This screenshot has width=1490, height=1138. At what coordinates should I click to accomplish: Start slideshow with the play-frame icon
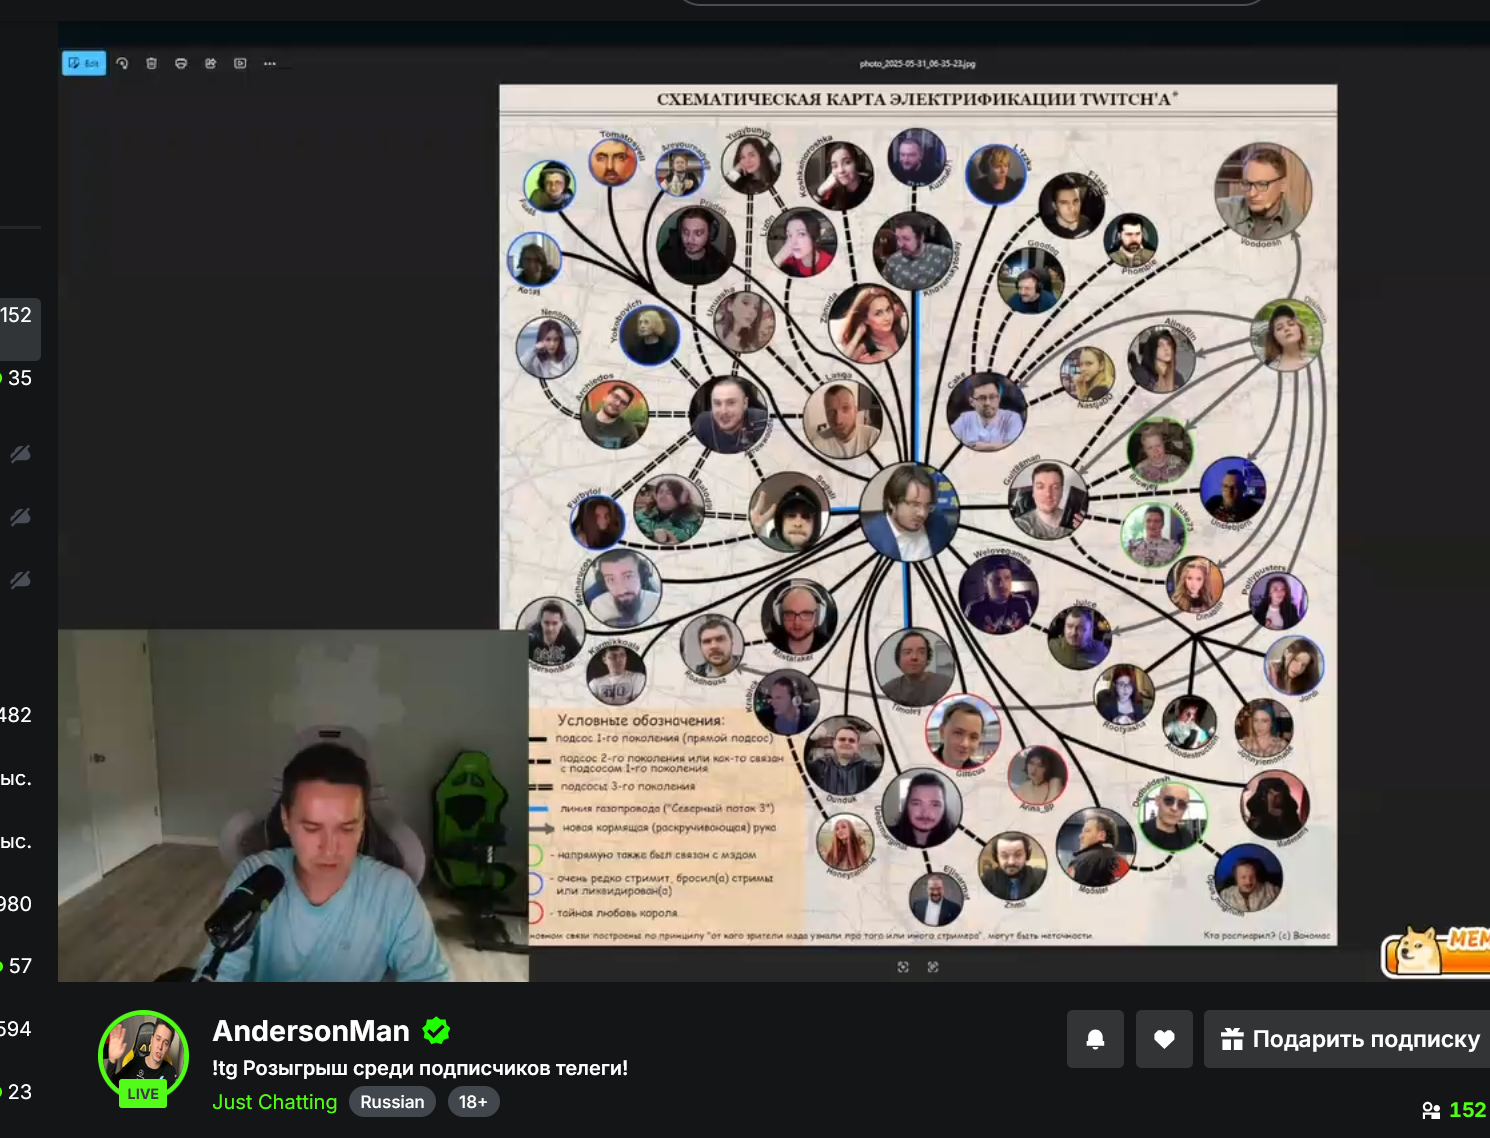pos(240,63)
